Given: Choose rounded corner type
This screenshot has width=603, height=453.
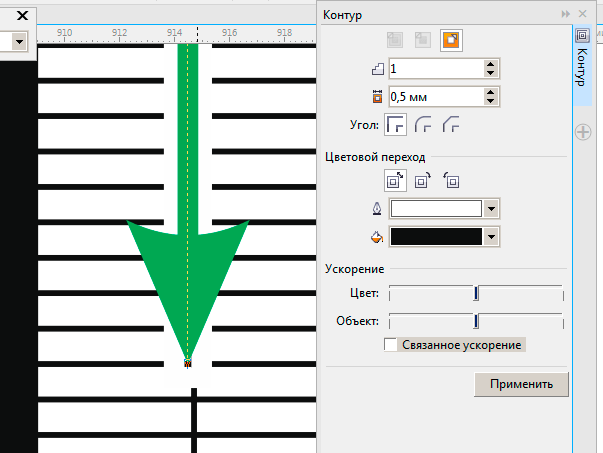Looking at the screenshot, I should point(423,125).
